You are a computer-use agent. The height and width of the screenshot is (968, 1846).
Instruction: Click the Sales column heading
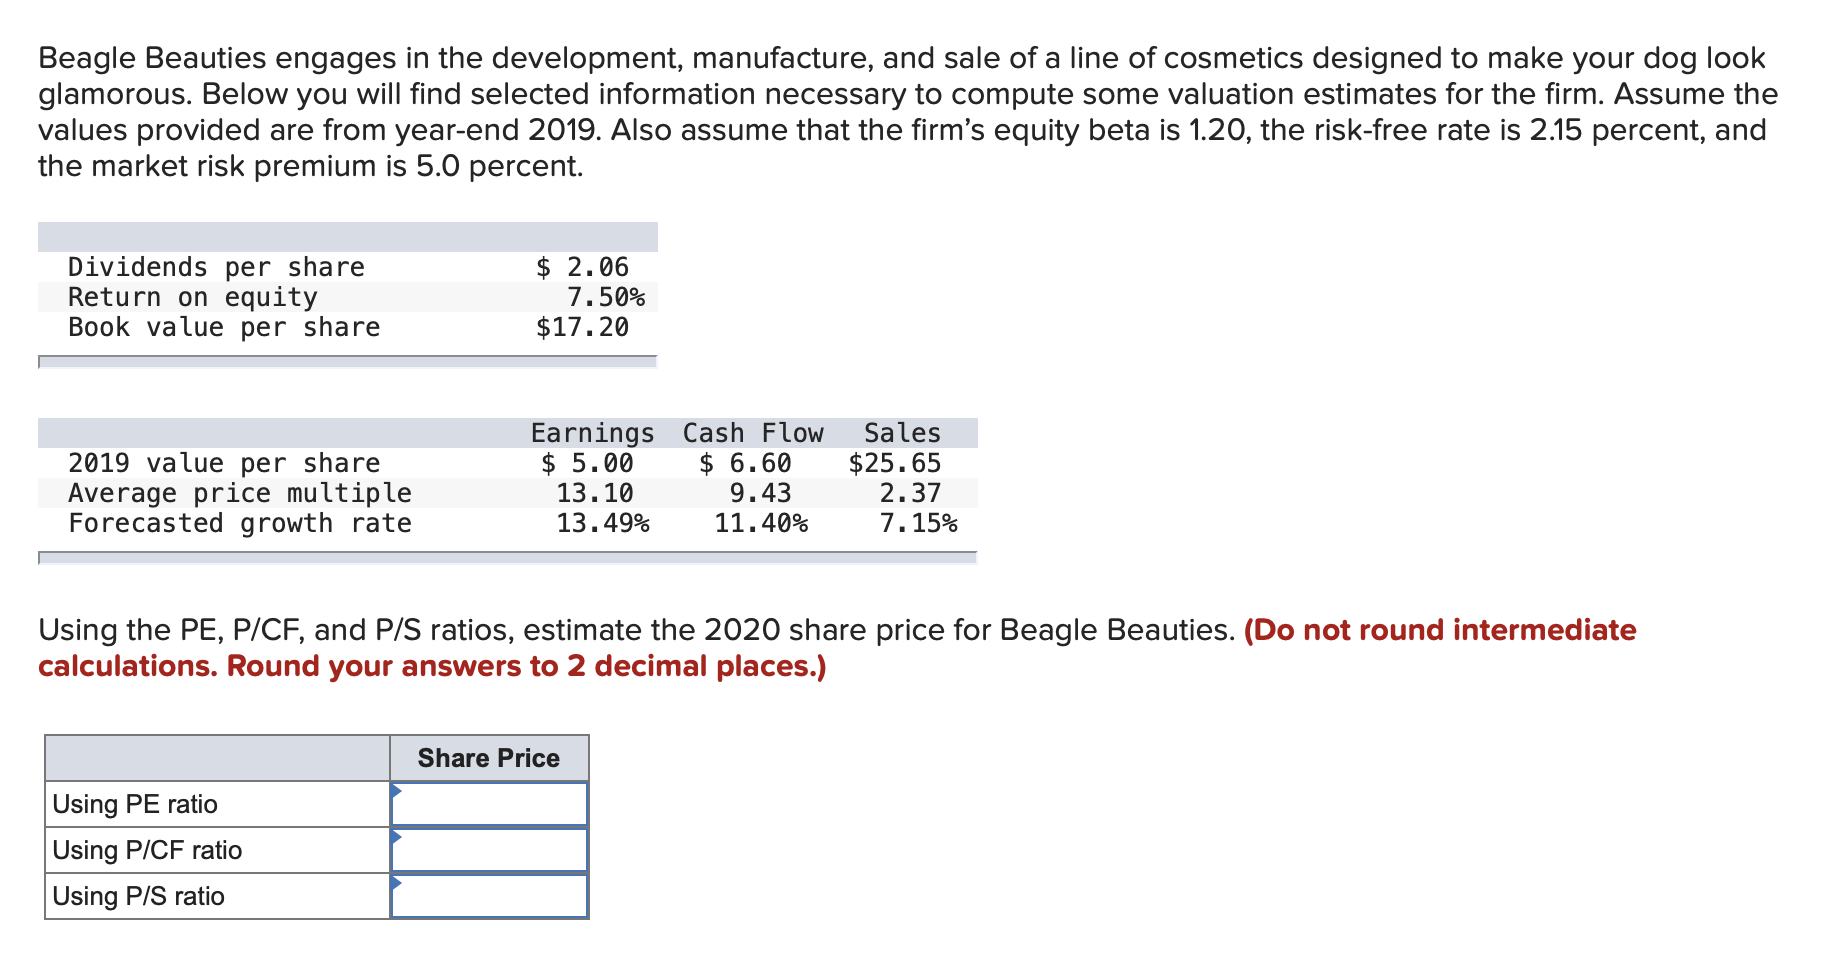pos(903,433)
